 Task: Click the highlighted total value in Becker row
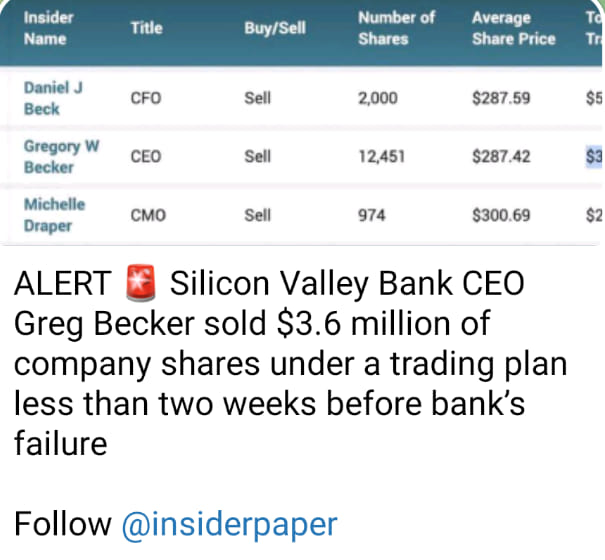594,156
